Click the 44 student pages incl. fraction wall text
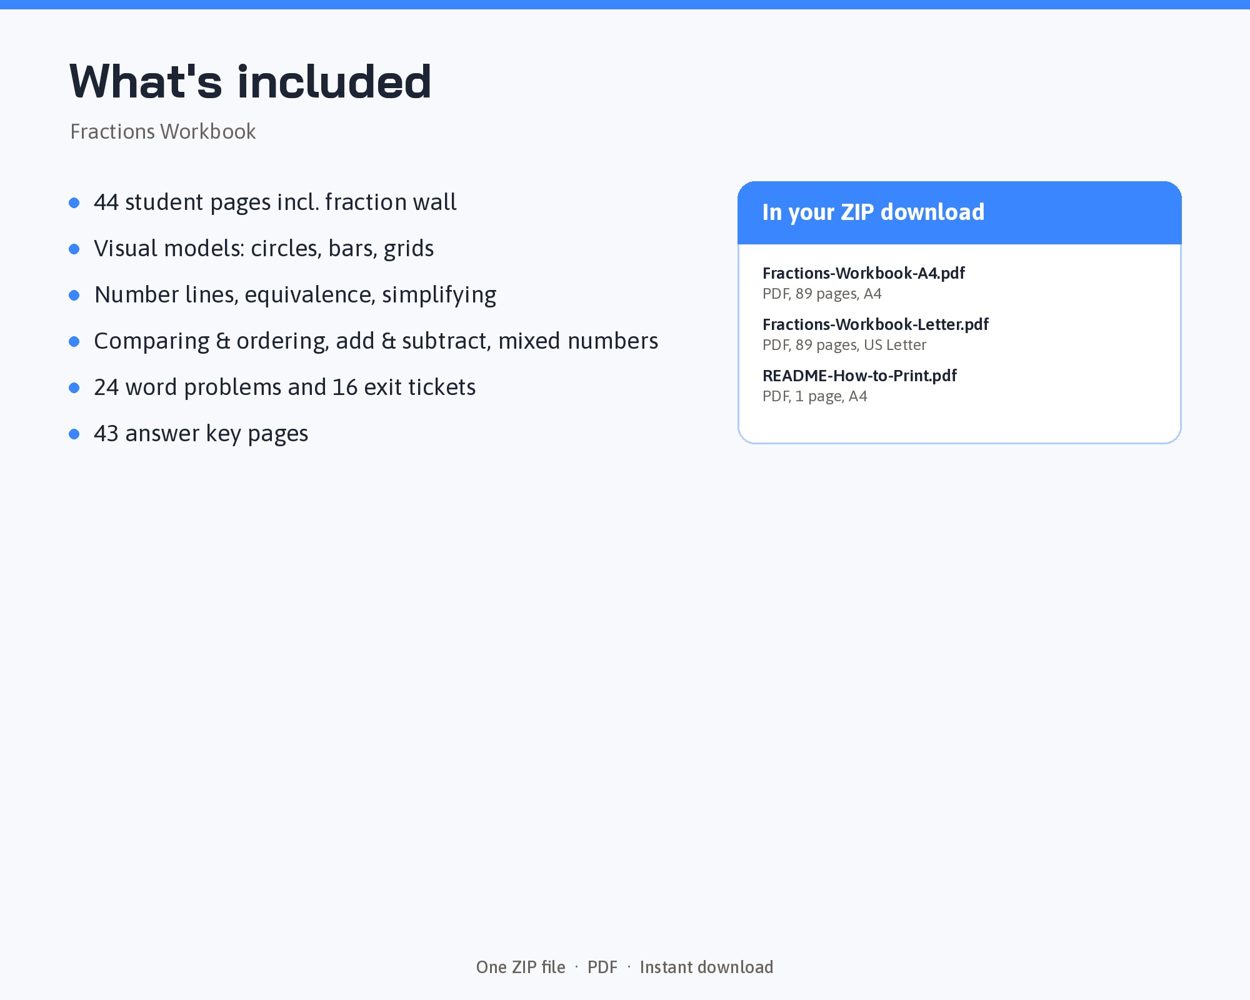 pos(275,202)
